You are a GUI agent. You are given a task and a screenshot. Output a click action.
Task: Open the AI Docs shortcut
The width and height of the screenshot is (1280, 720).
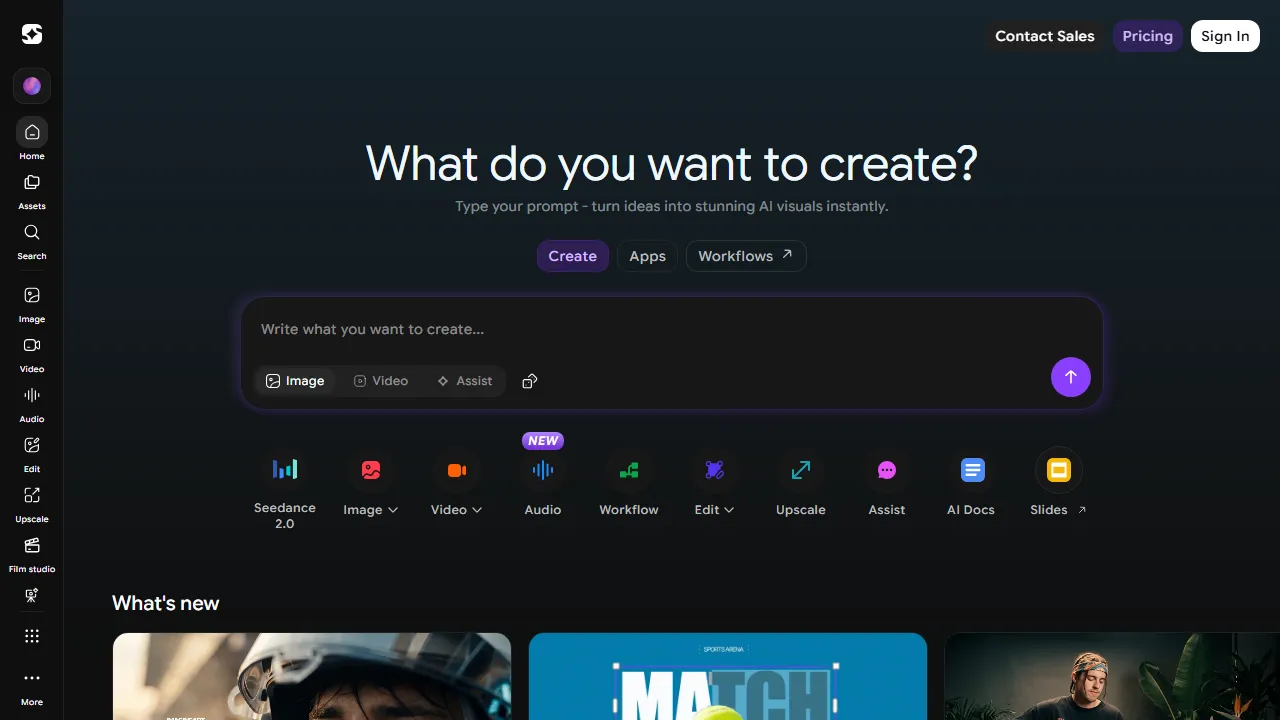(x=971, y=482)
